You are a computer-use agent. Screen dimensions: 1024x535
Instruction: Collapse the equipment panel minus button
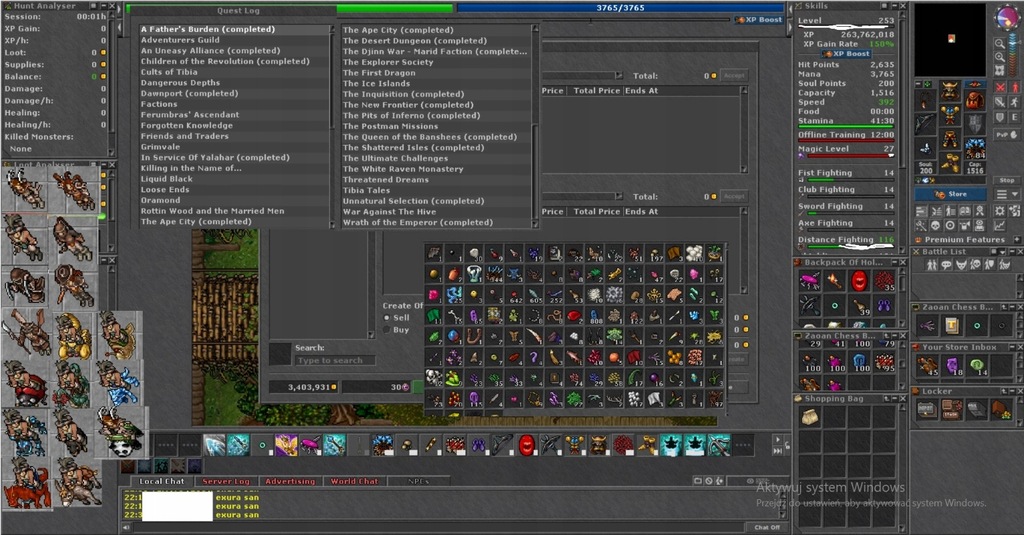918,85
